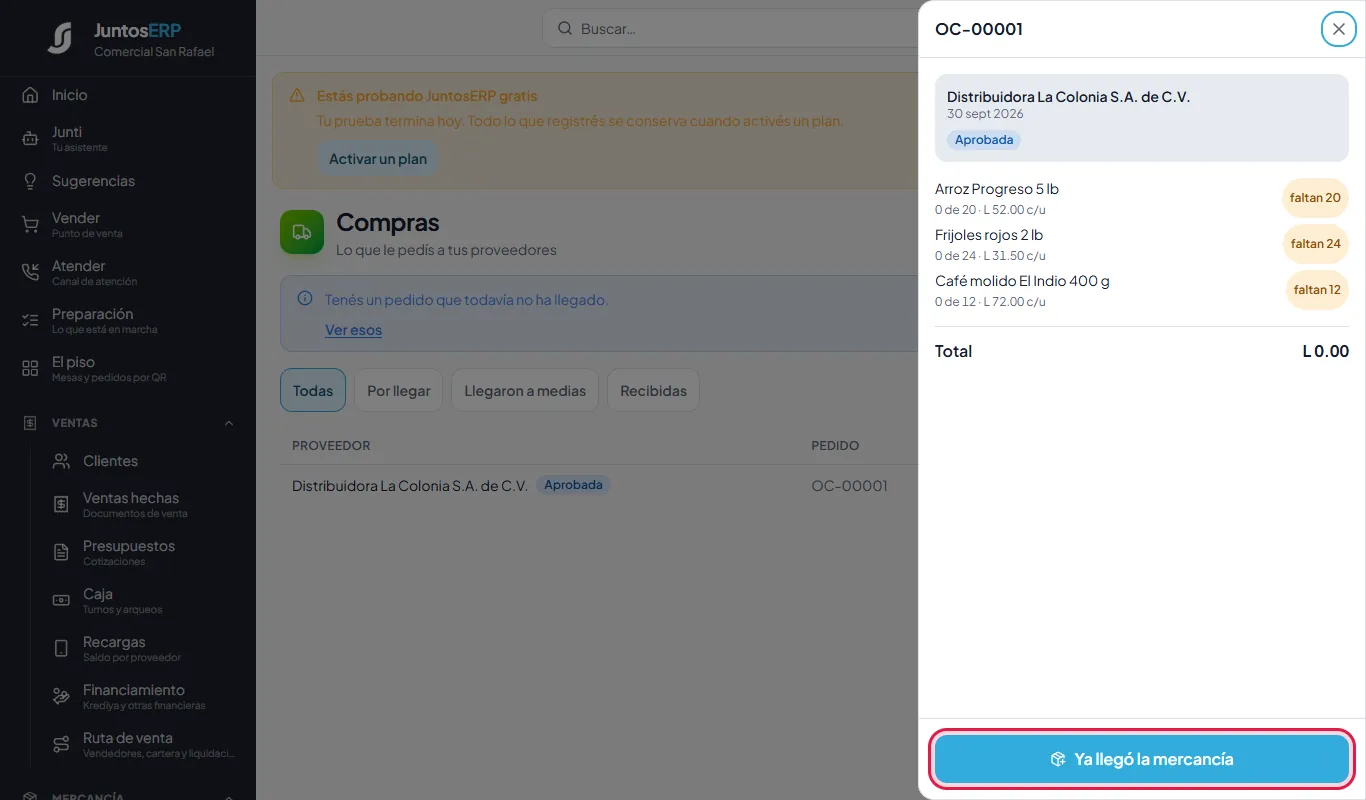Click the Buscar search field

coord(730,29)
